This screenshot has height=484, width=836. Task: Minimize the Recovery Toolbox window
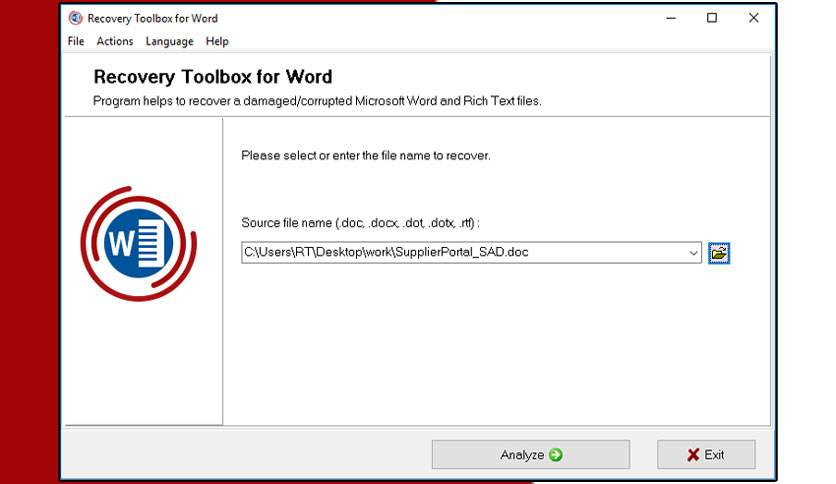[x=671, y=18]
